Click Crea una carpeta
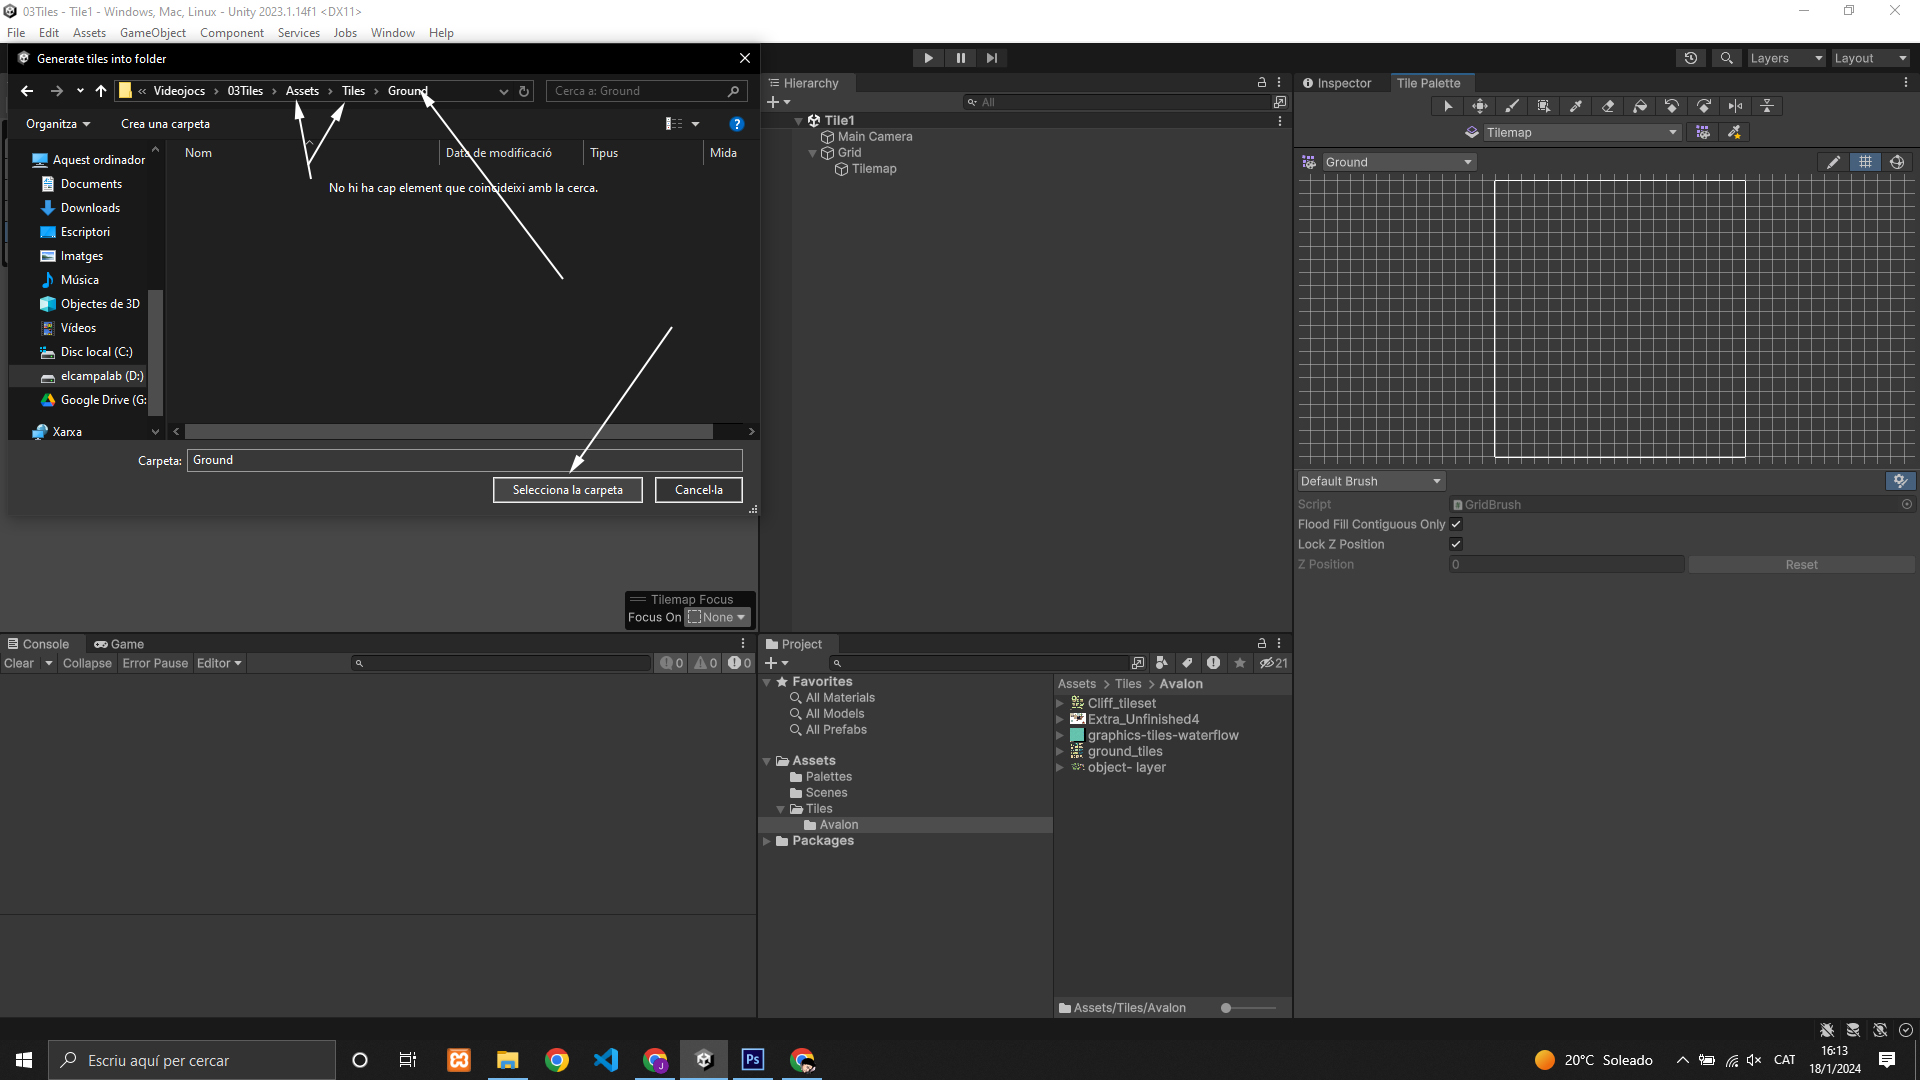 click(x=165, y=124)
